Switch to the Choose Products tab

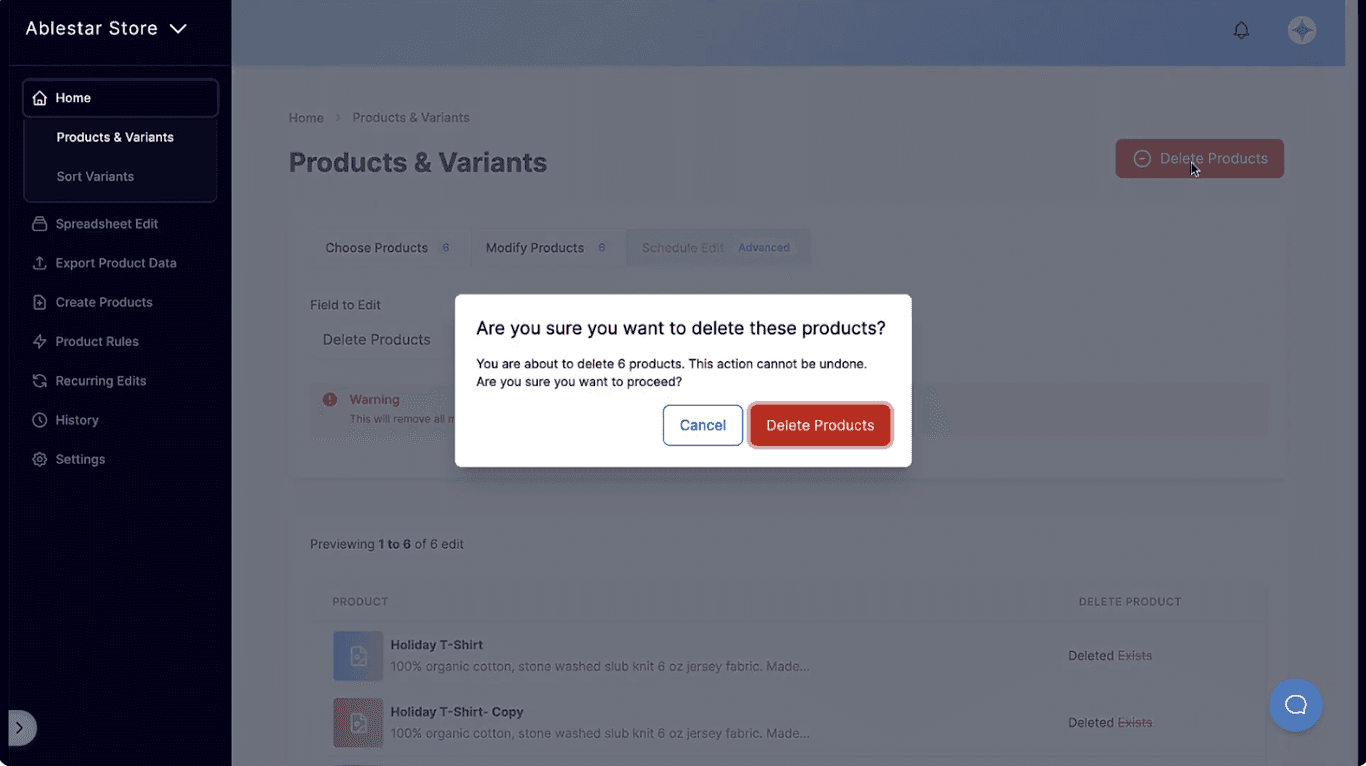pyautogui.click(x=377, y=247)
